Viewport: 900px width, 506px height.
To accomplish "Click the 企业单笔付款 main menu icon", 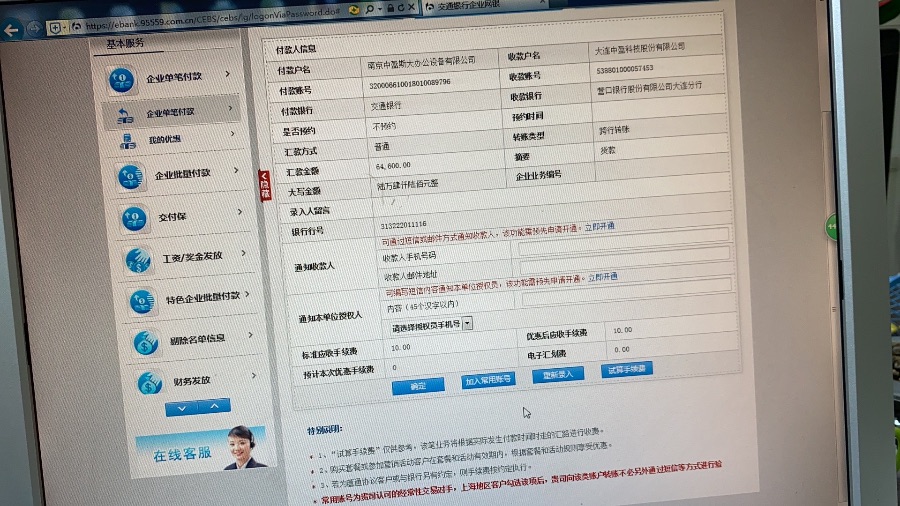I will click(x=121, y=78).
